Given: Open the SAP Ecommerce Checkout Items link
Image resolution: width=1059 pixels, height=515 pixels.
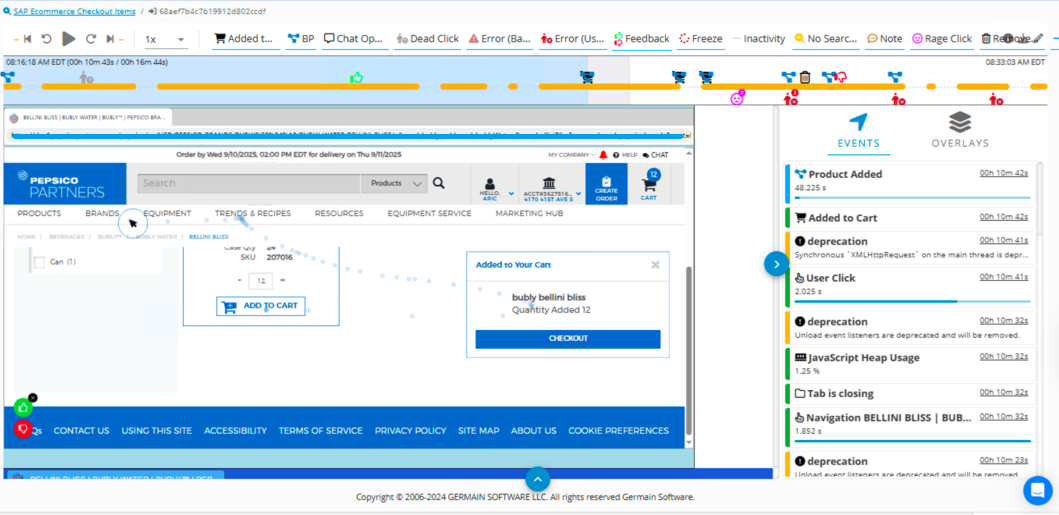Looking at the screenshot, I should pos(74,11).
